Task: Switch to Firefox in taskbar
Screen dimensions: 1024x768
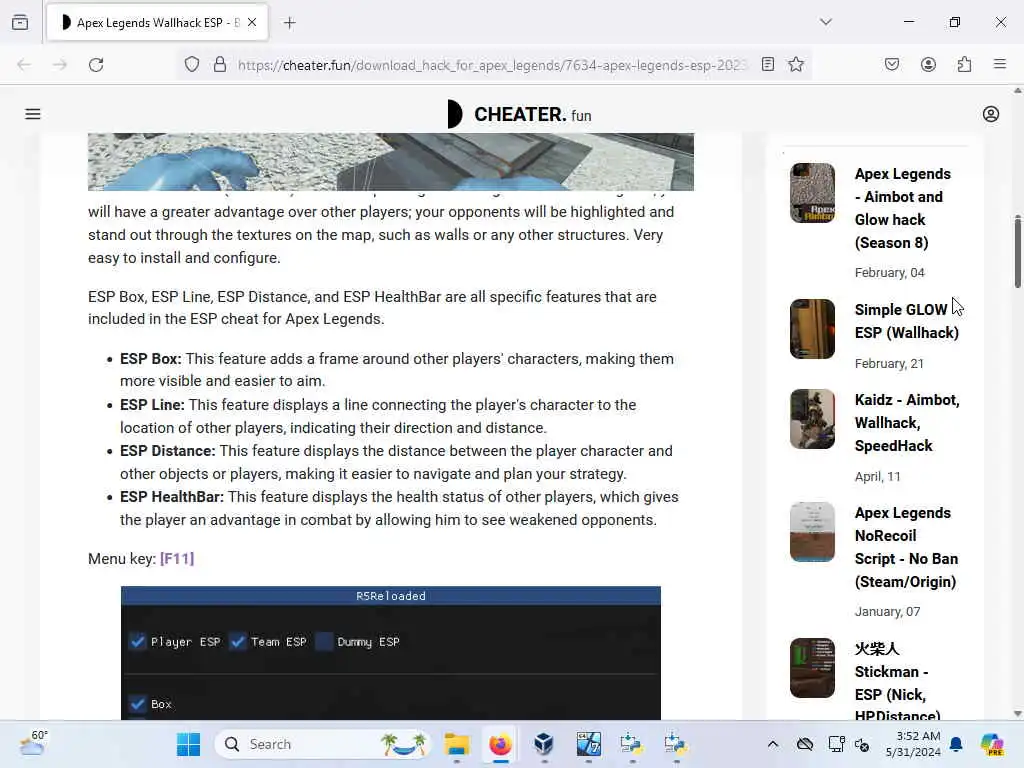Action: tap(500, 744)
